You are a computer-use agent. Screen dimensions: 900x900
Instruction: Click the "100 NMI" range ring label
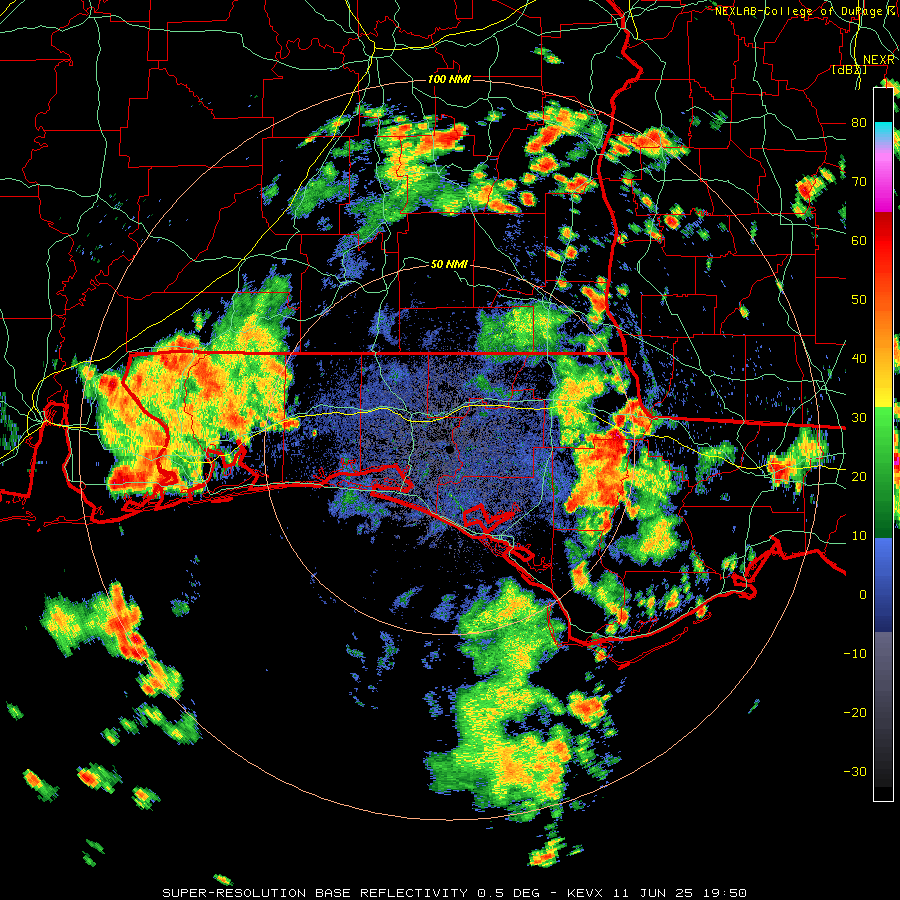449,79
